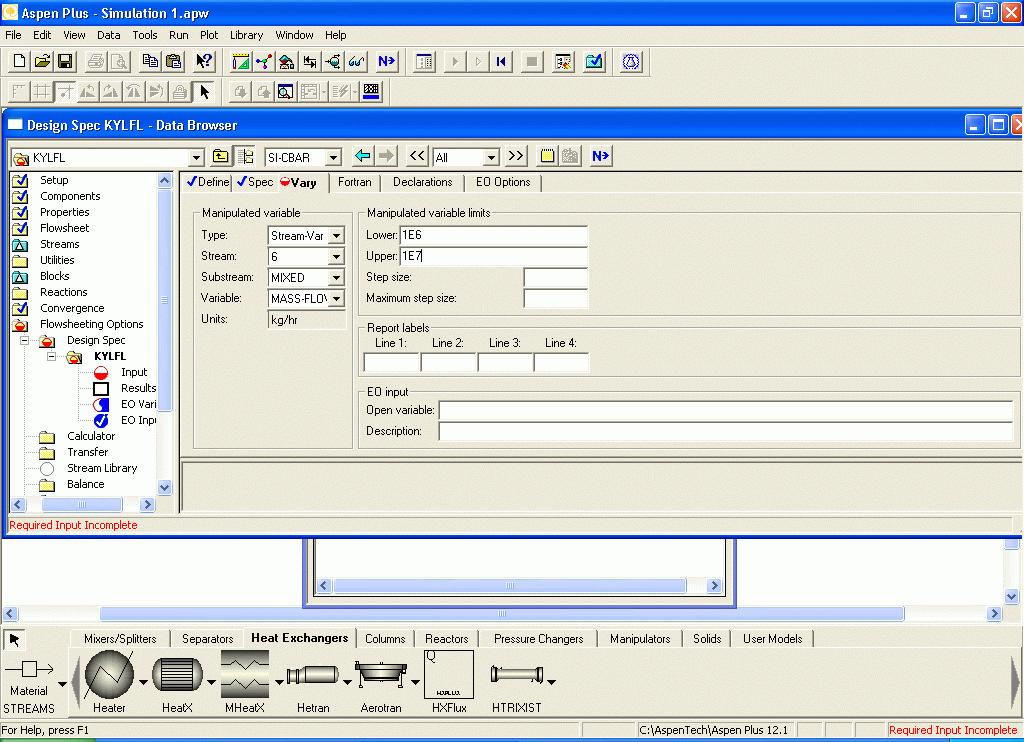Switch to the Define tab
The height and width of the screenshot is (742, 1024).
click(x=208, y=182)
